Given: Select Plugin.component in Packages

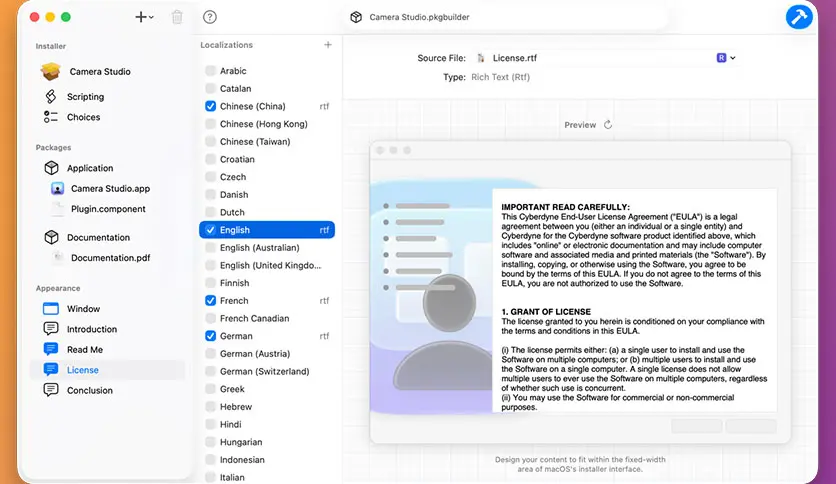Looking at the screenshot, I should tap(108, 209).
